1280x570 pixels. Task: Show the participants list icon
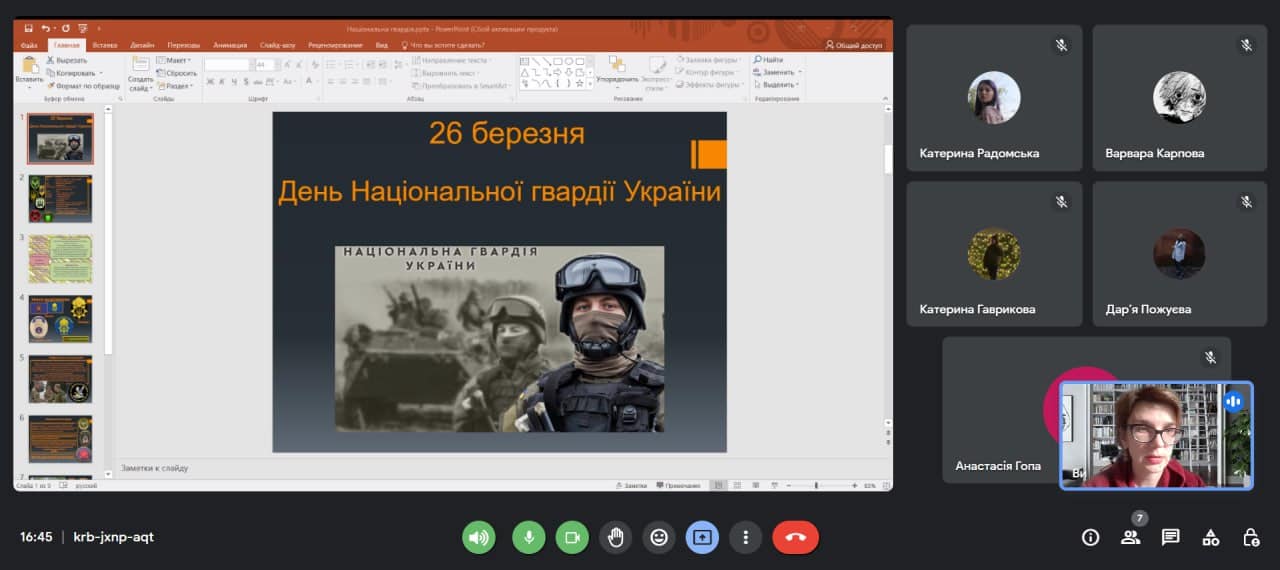click(x=1131, y=537)
